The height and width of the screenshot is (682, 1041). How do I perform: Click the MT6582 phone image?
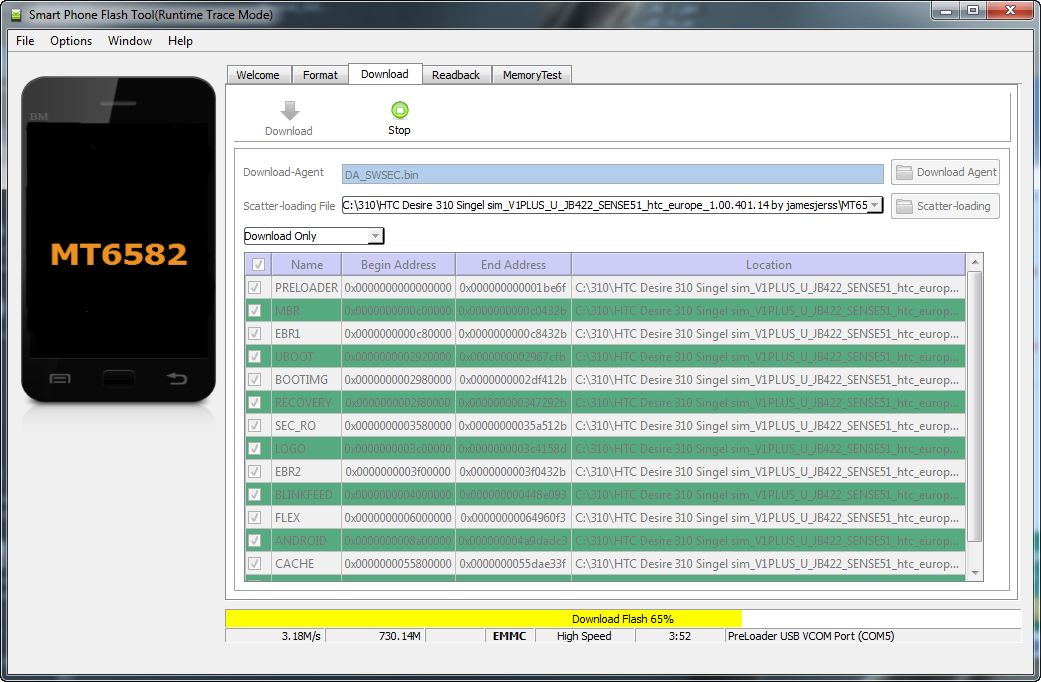point(119,239)
